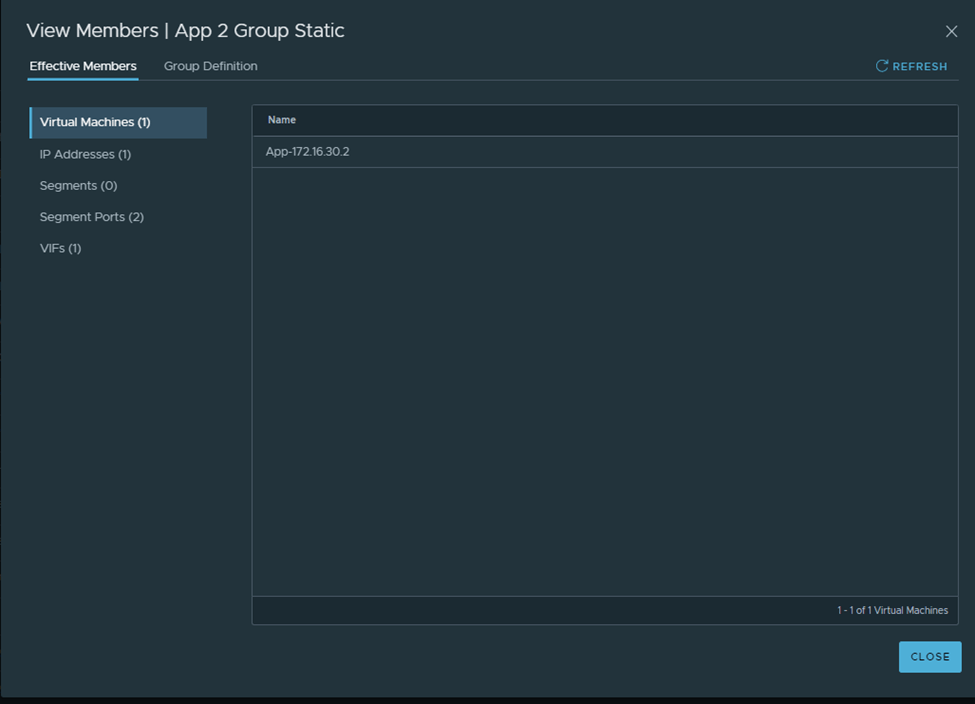Screen dimensions: 975x704
Task: Click the Name column header
Action: (x=282, y=120)
